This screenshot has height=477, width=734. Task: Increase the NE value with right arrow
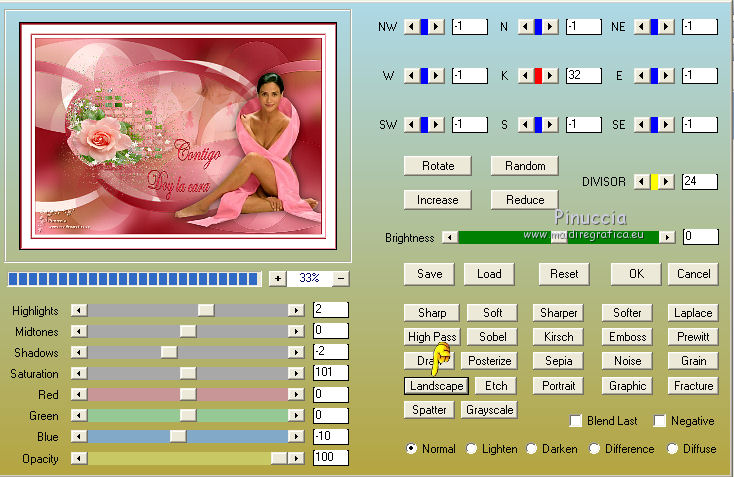(667, 27)
